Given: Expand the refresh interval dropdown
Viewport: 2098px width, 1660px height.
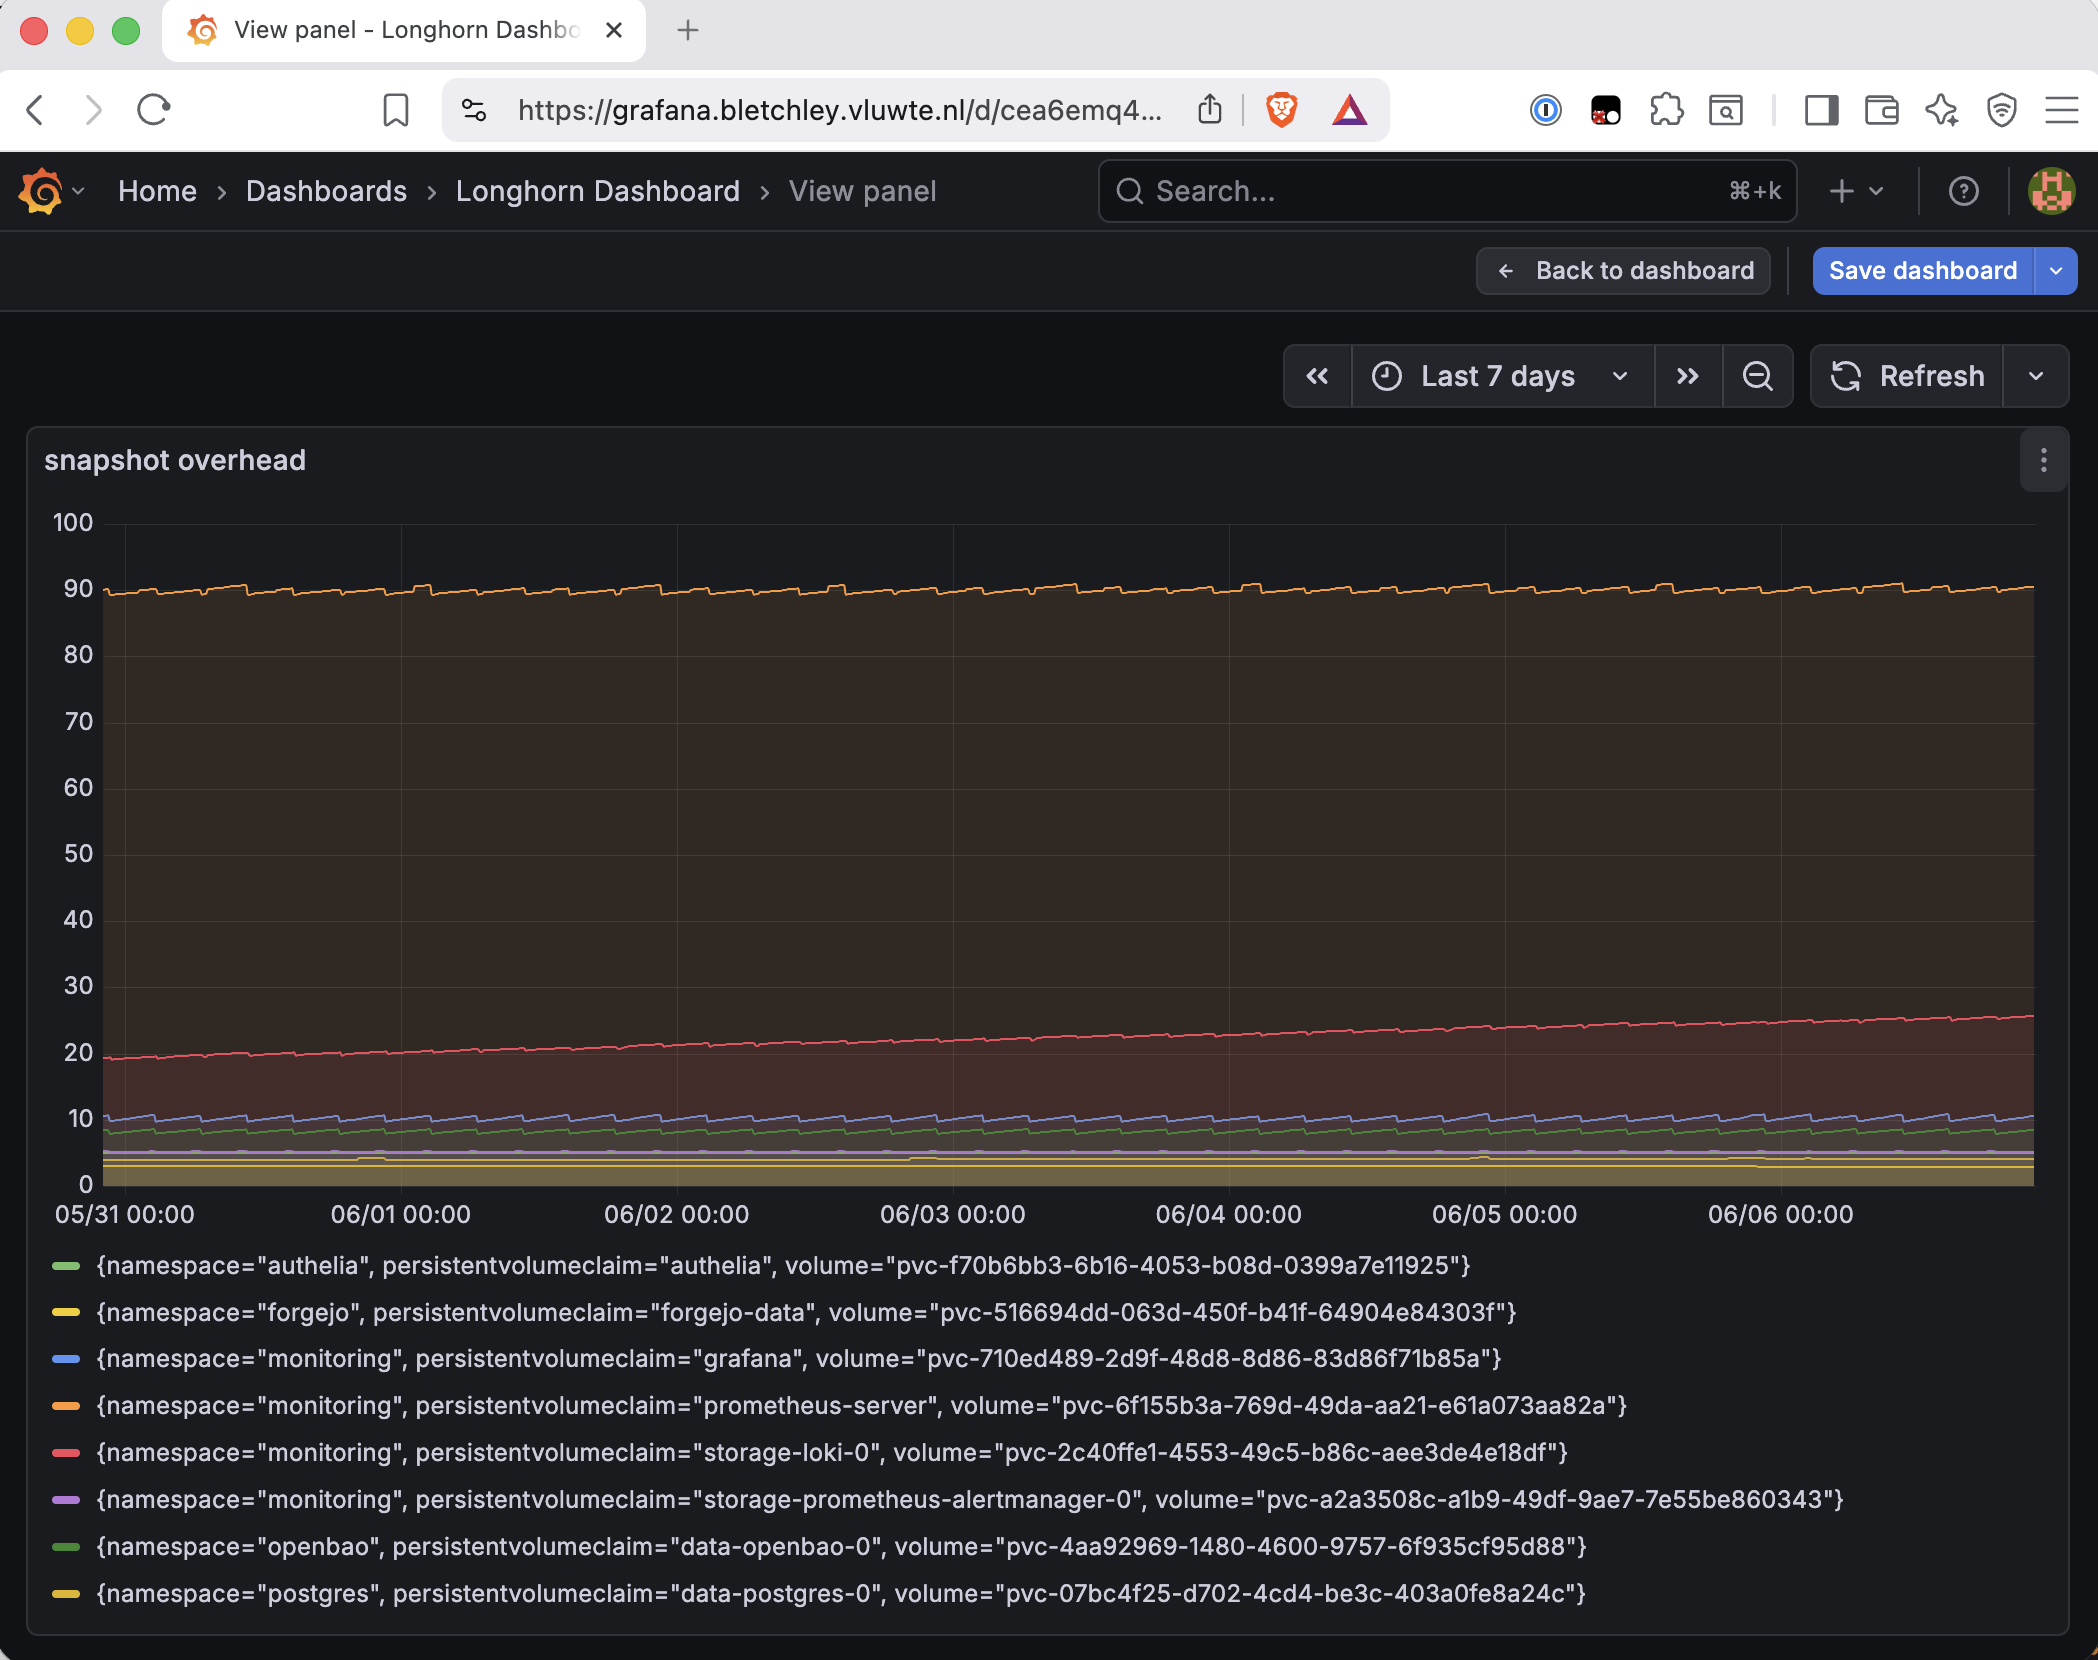Looking at the screenshot, I should 2036,376.
